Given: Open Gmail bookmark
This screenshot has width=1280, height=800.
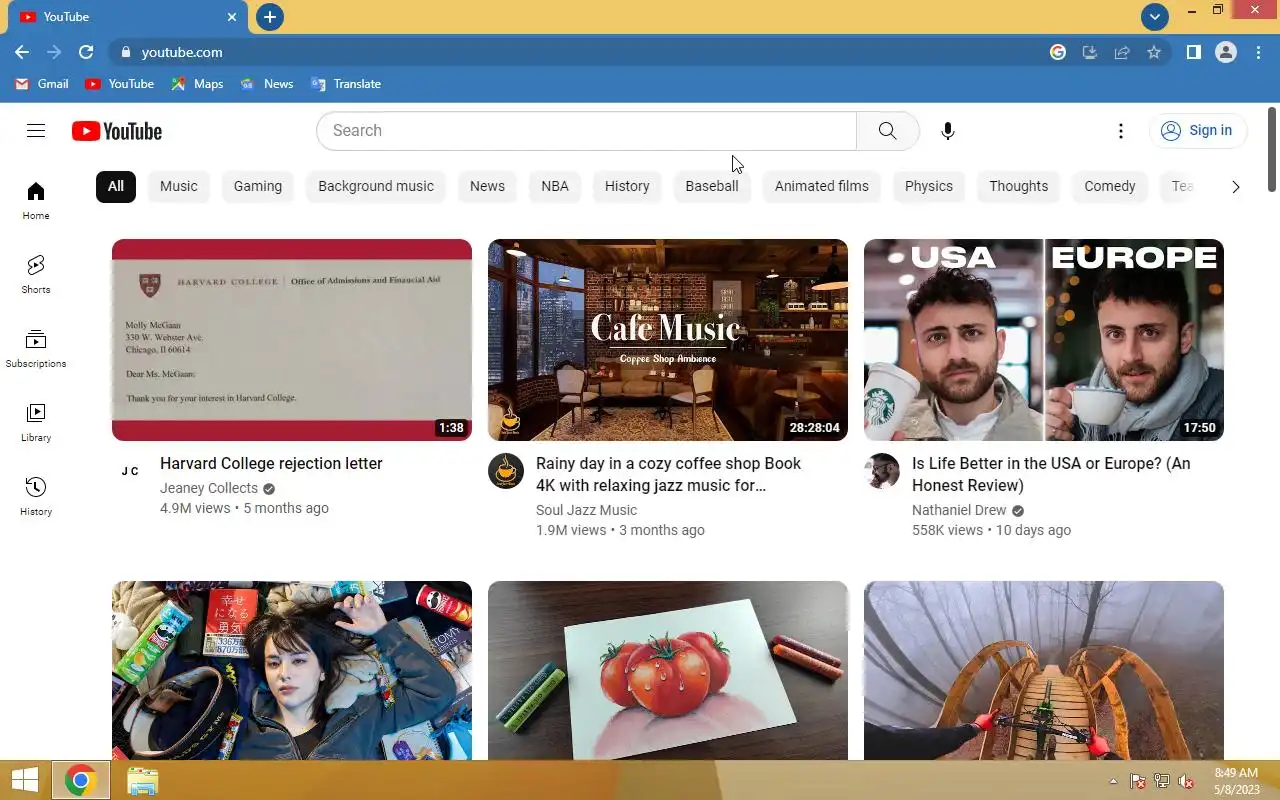Looking at the screenshot, I should (x=42, y=84).
